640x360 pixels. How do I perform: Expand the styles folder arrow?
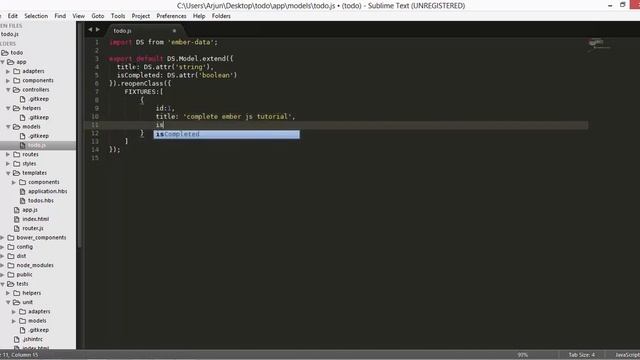[8, 164]
